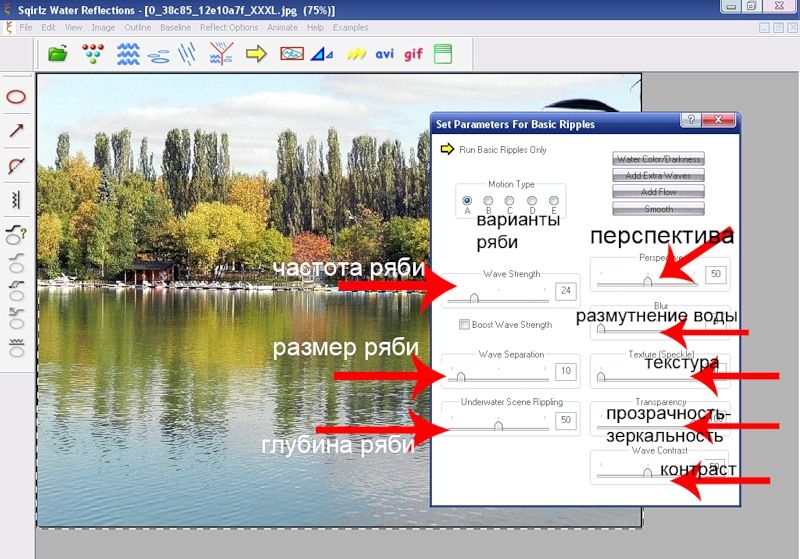
Task: Click the colored dots icon in toolbar
Action: coord(92,53)
